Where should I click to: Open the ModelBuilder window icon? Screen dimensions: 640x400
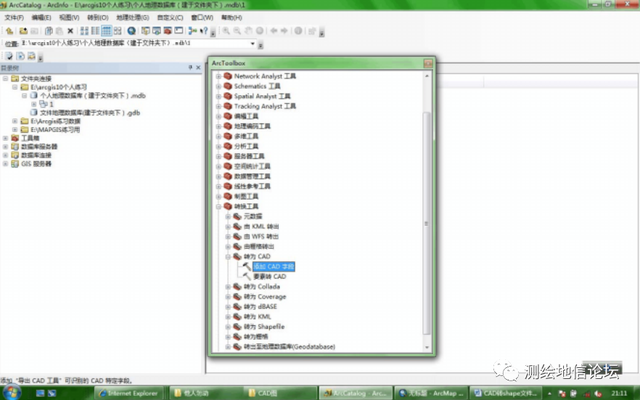click(x=193, y=31)
